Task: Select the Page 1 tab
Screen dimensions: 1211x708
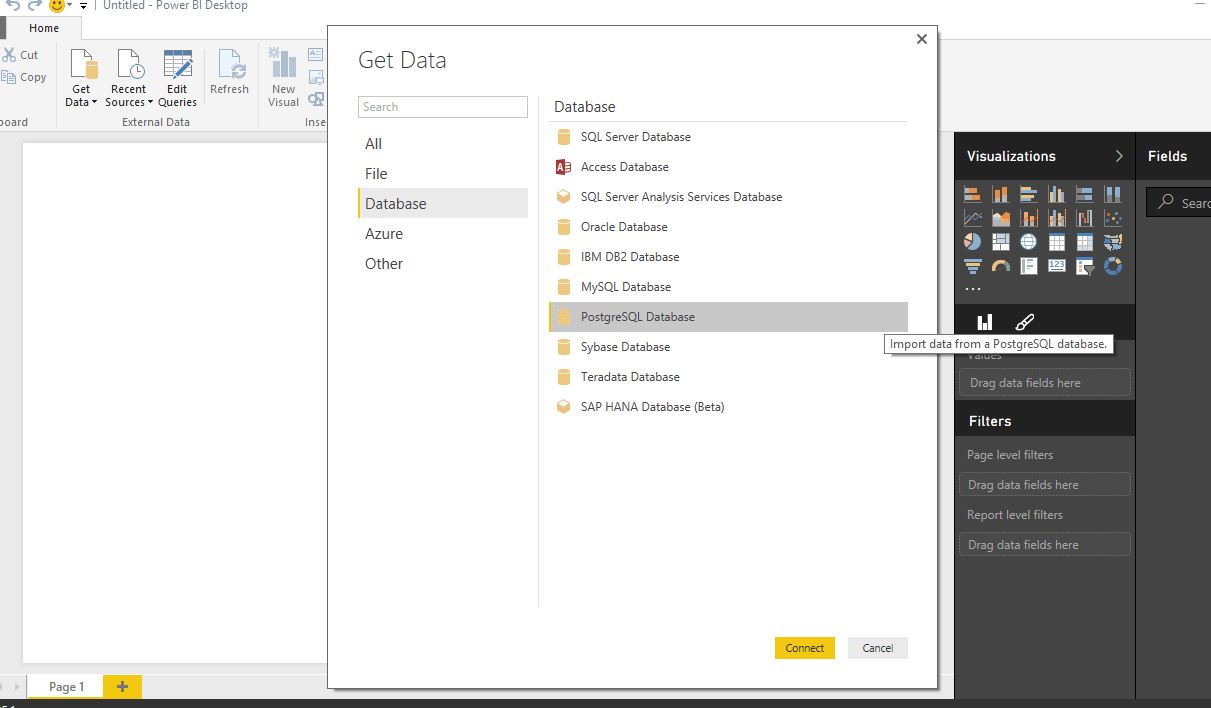Action: [64, 687]
